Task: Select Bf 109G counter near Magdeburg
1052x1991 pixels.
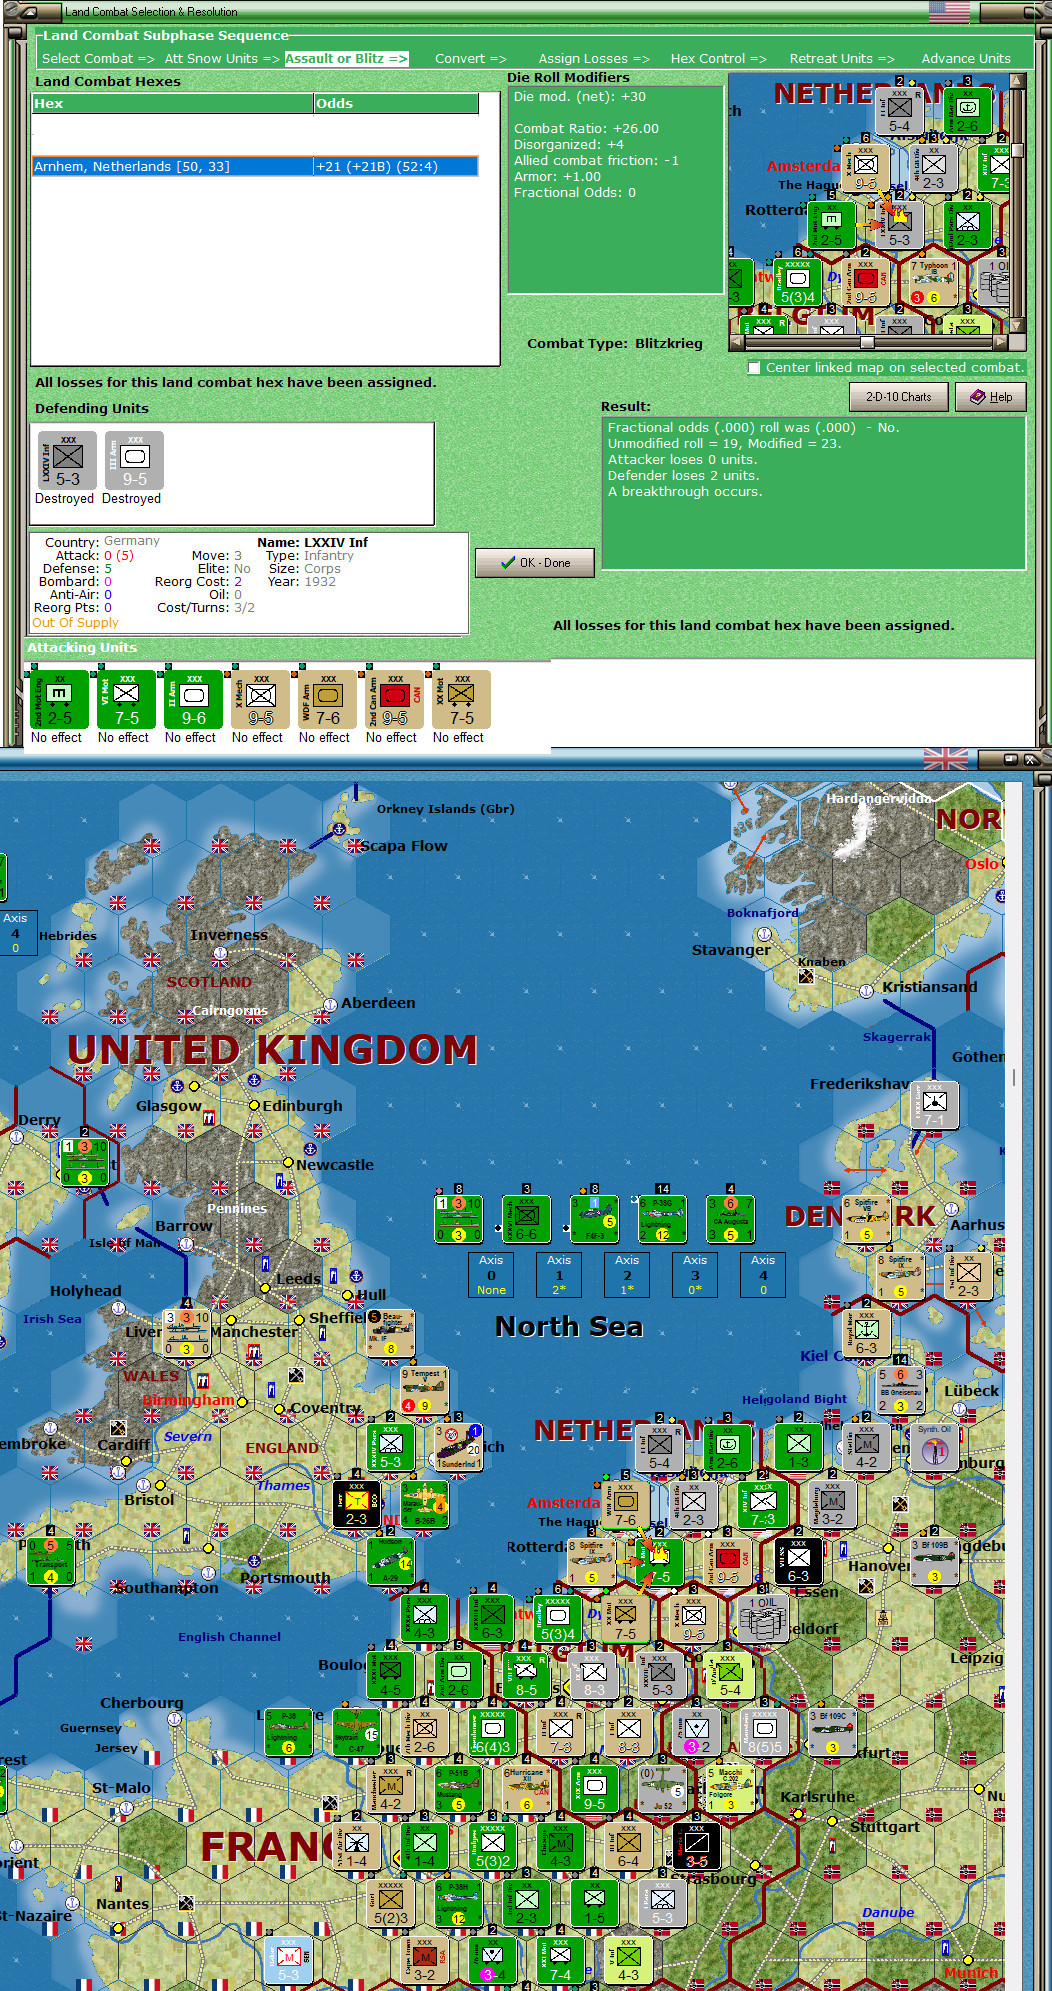Action: point(935,1561)
